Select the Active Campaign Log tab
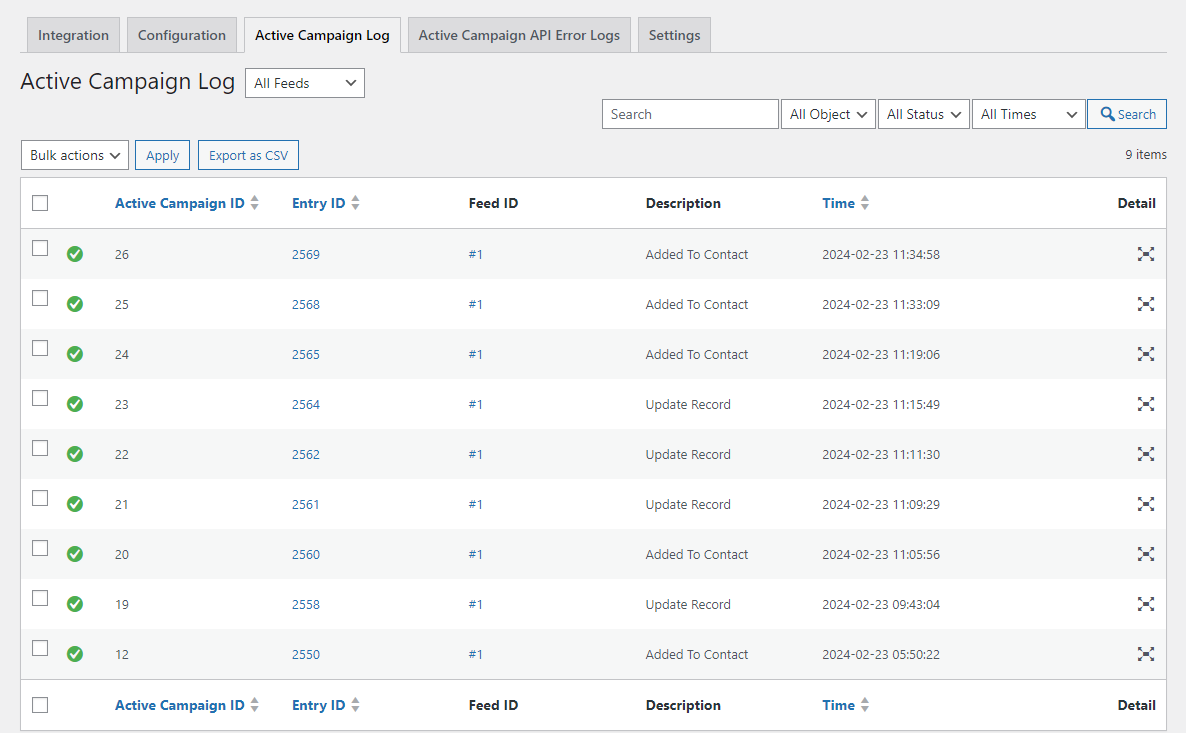The width and height of the screenshot is (1186, 733). (322, 35)
